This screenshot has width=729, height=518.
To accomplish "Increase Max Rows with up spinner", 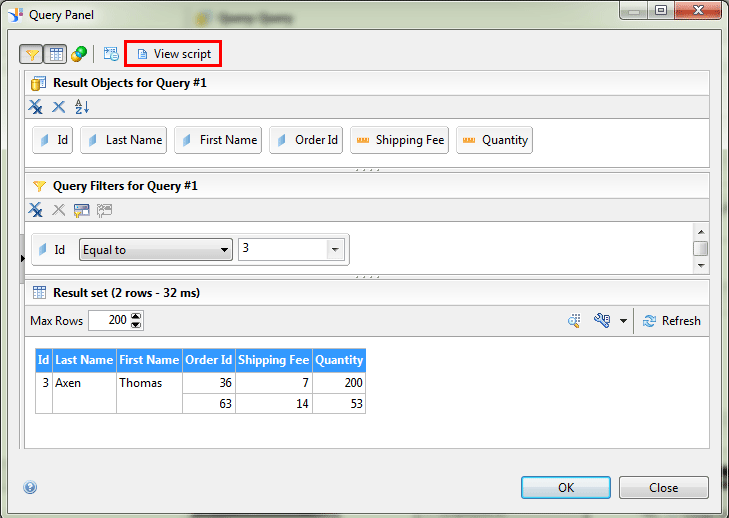I will click(136, 316).
